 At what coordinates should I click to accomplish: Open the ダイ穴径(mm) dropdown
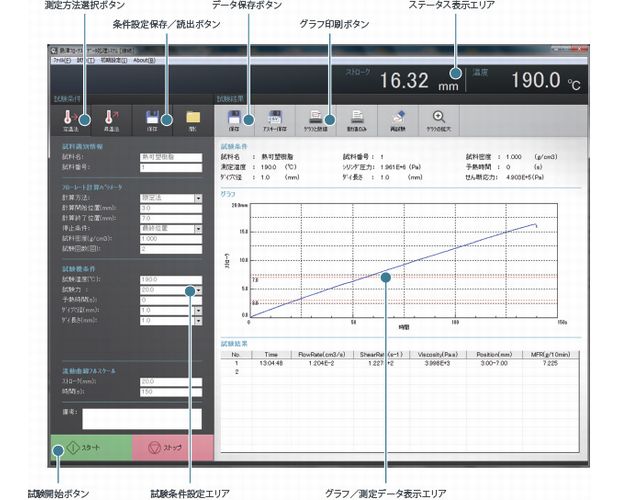tap(199, 311)
